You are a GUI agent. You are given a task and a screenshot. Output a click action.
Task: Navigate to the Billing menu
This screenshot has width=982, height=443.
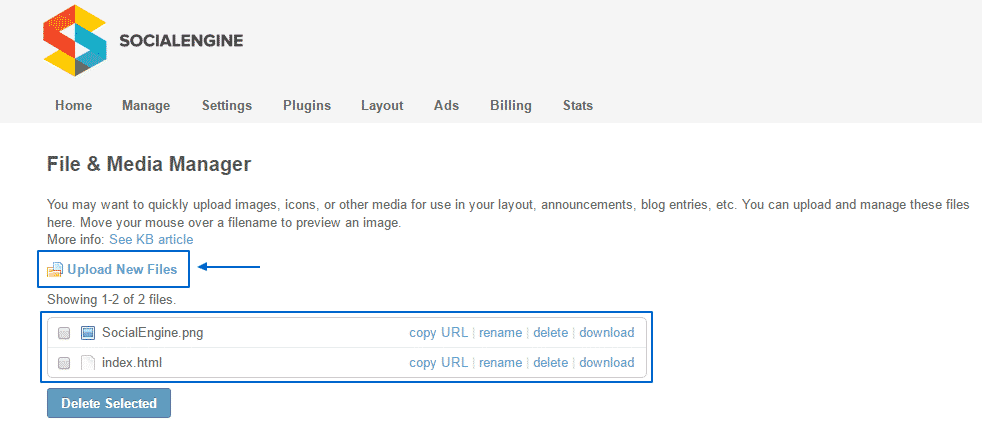(x=511, y=106)
